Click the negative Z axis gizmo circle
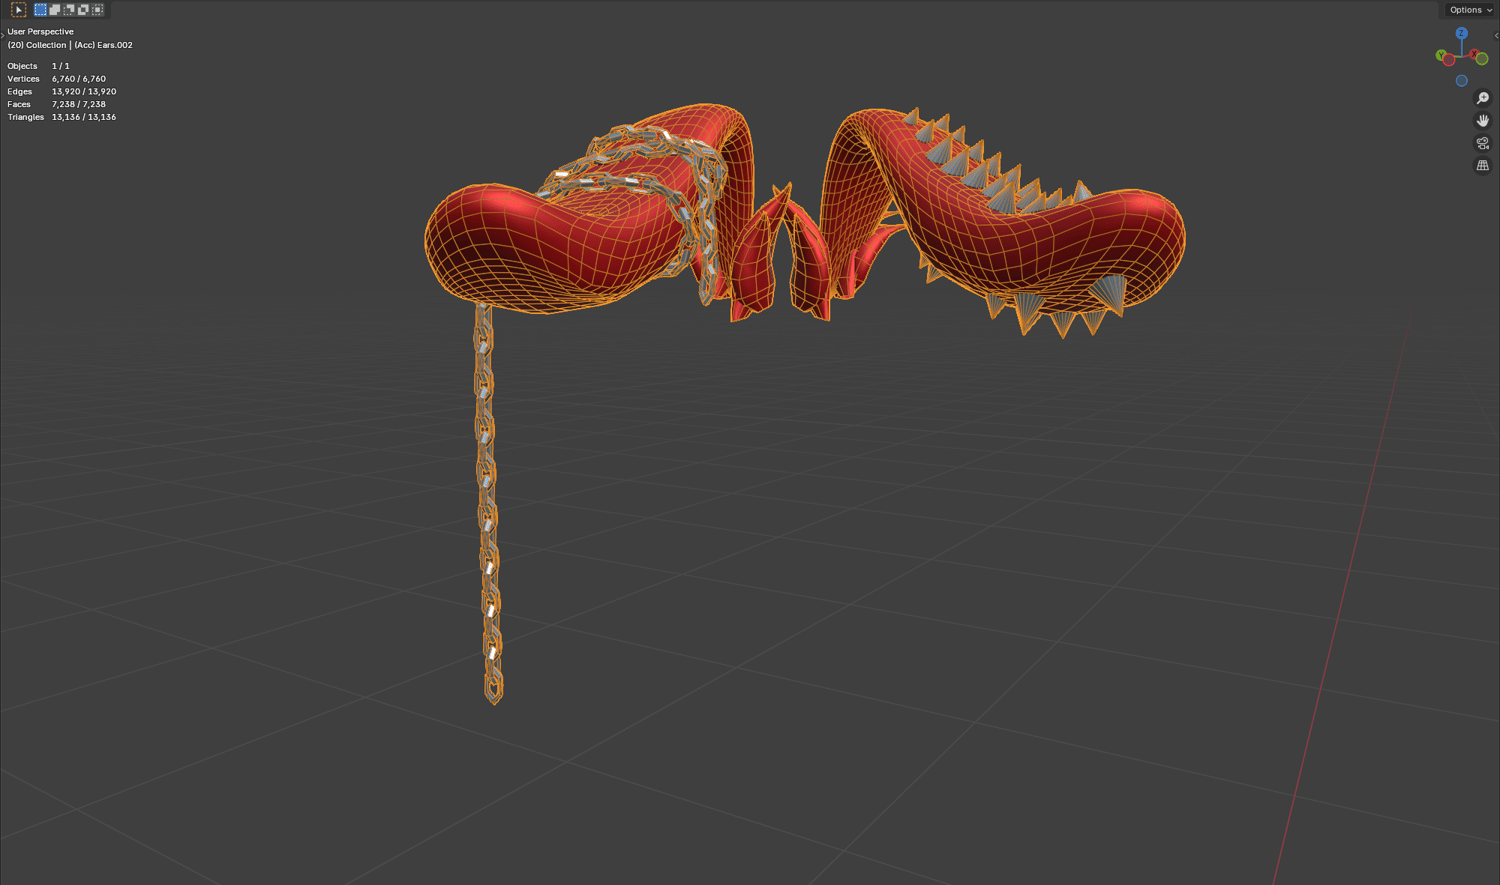The width and height of the screenshot is (1500, 885). [x=1462, y=81]
